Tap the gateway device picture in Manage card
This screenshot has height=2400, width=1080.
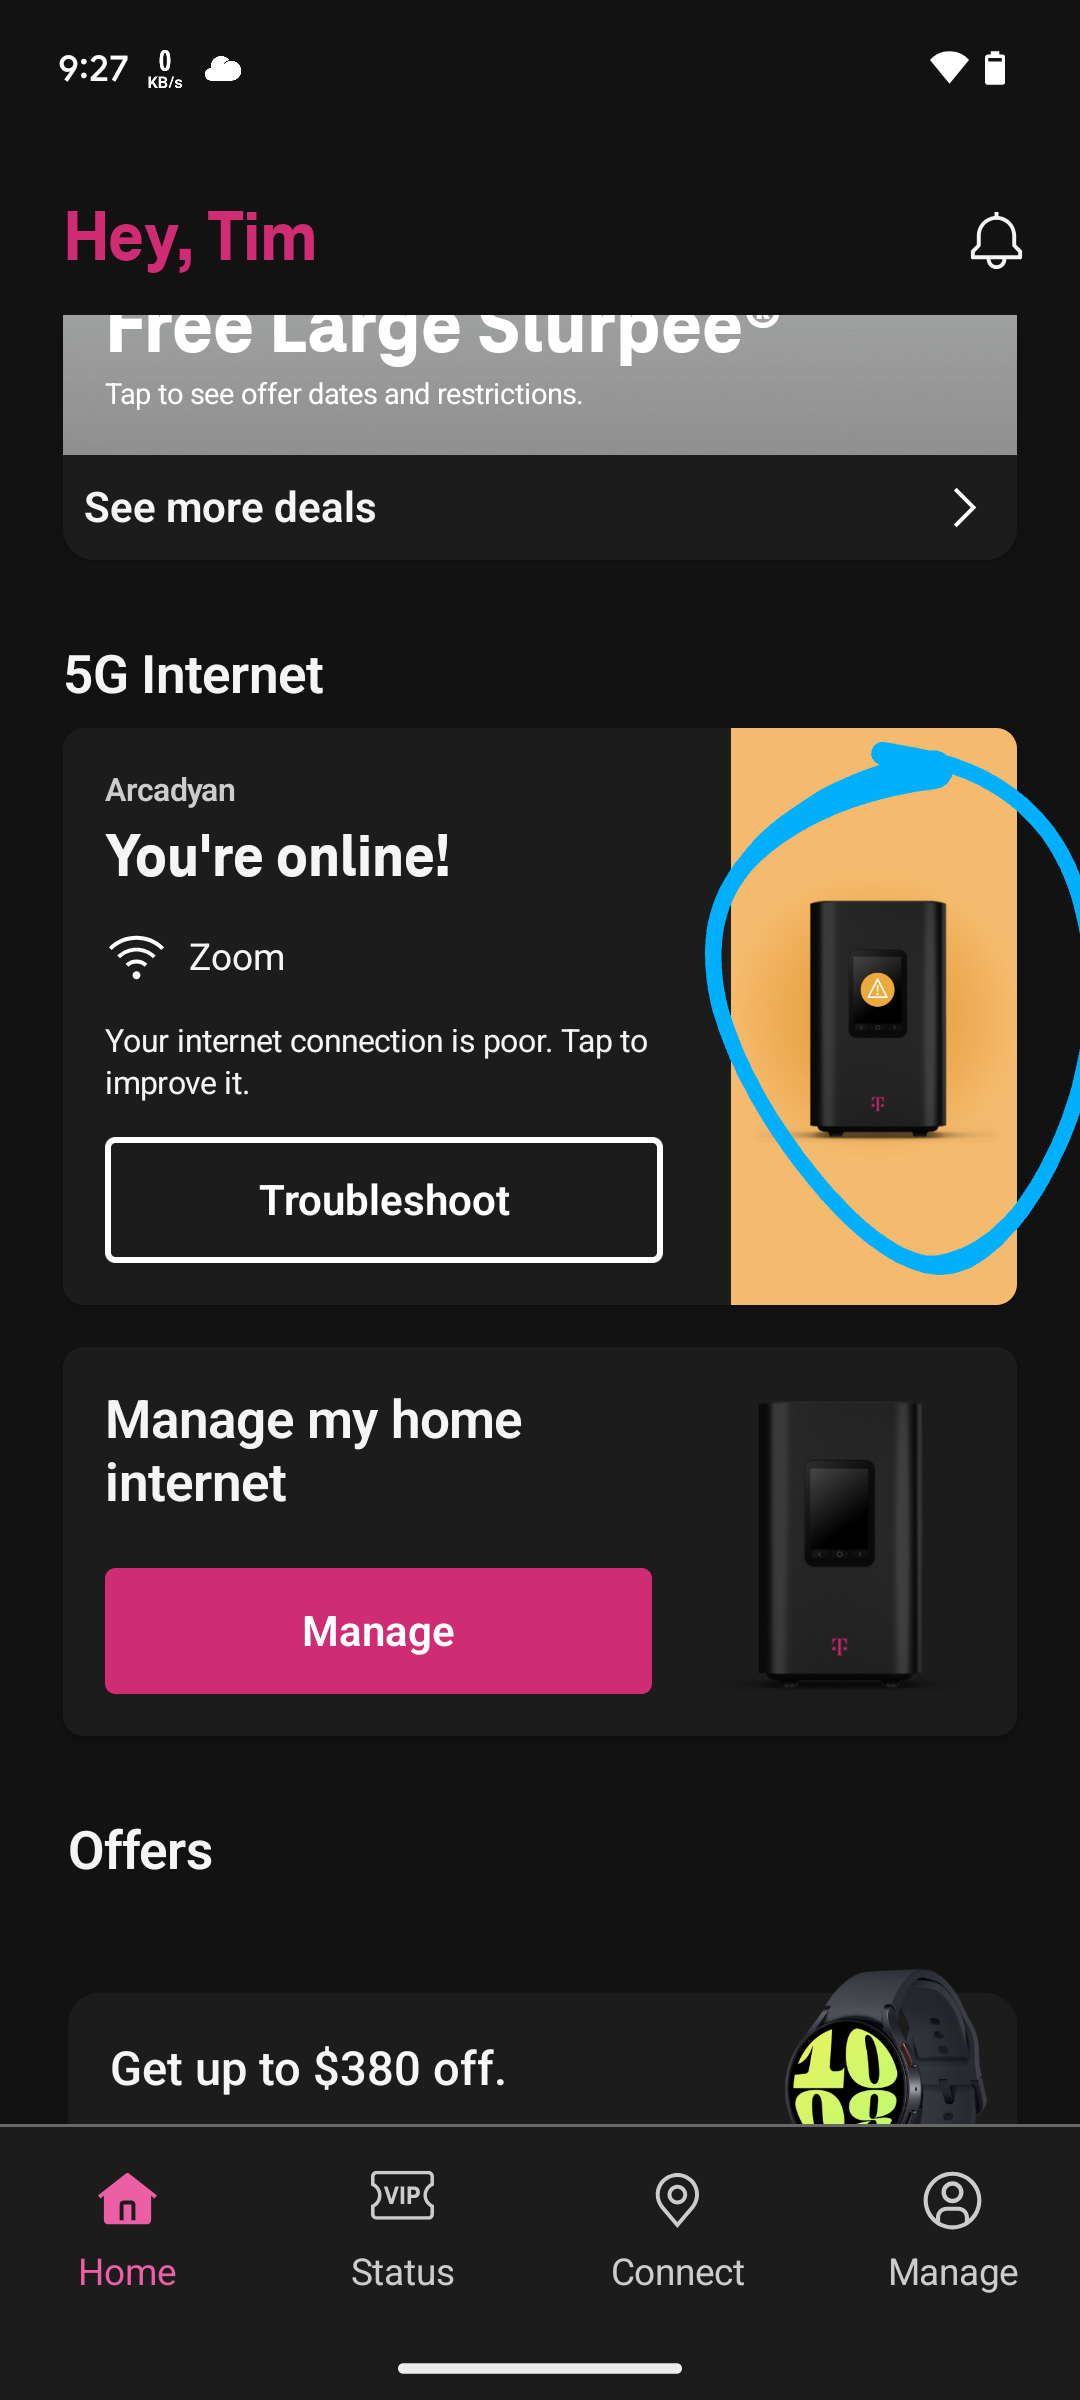click(x=839, y=1542)
